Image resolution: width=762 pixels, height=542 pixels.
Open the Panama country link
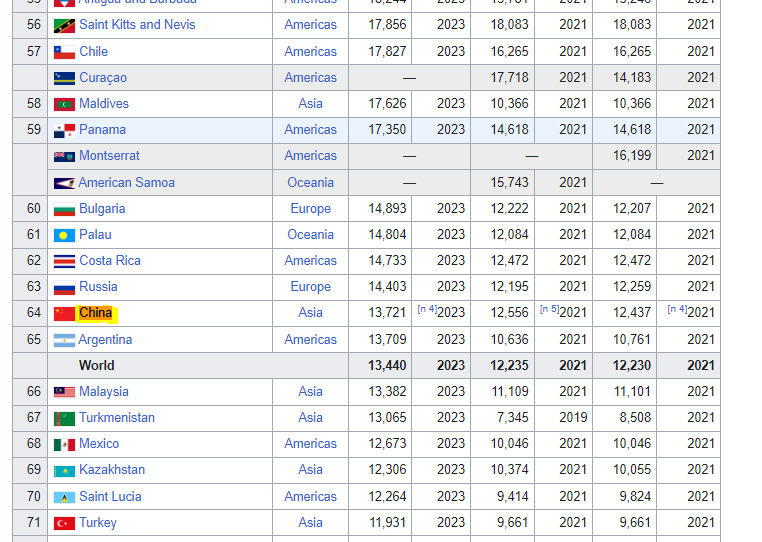(102, 130)
